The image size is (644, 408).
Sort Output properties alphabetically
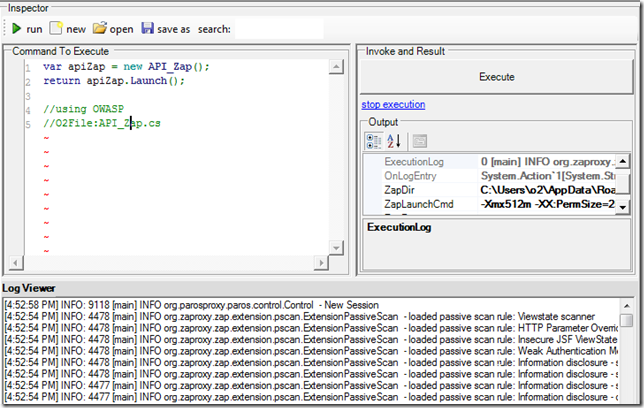click(x=393, y=141)
